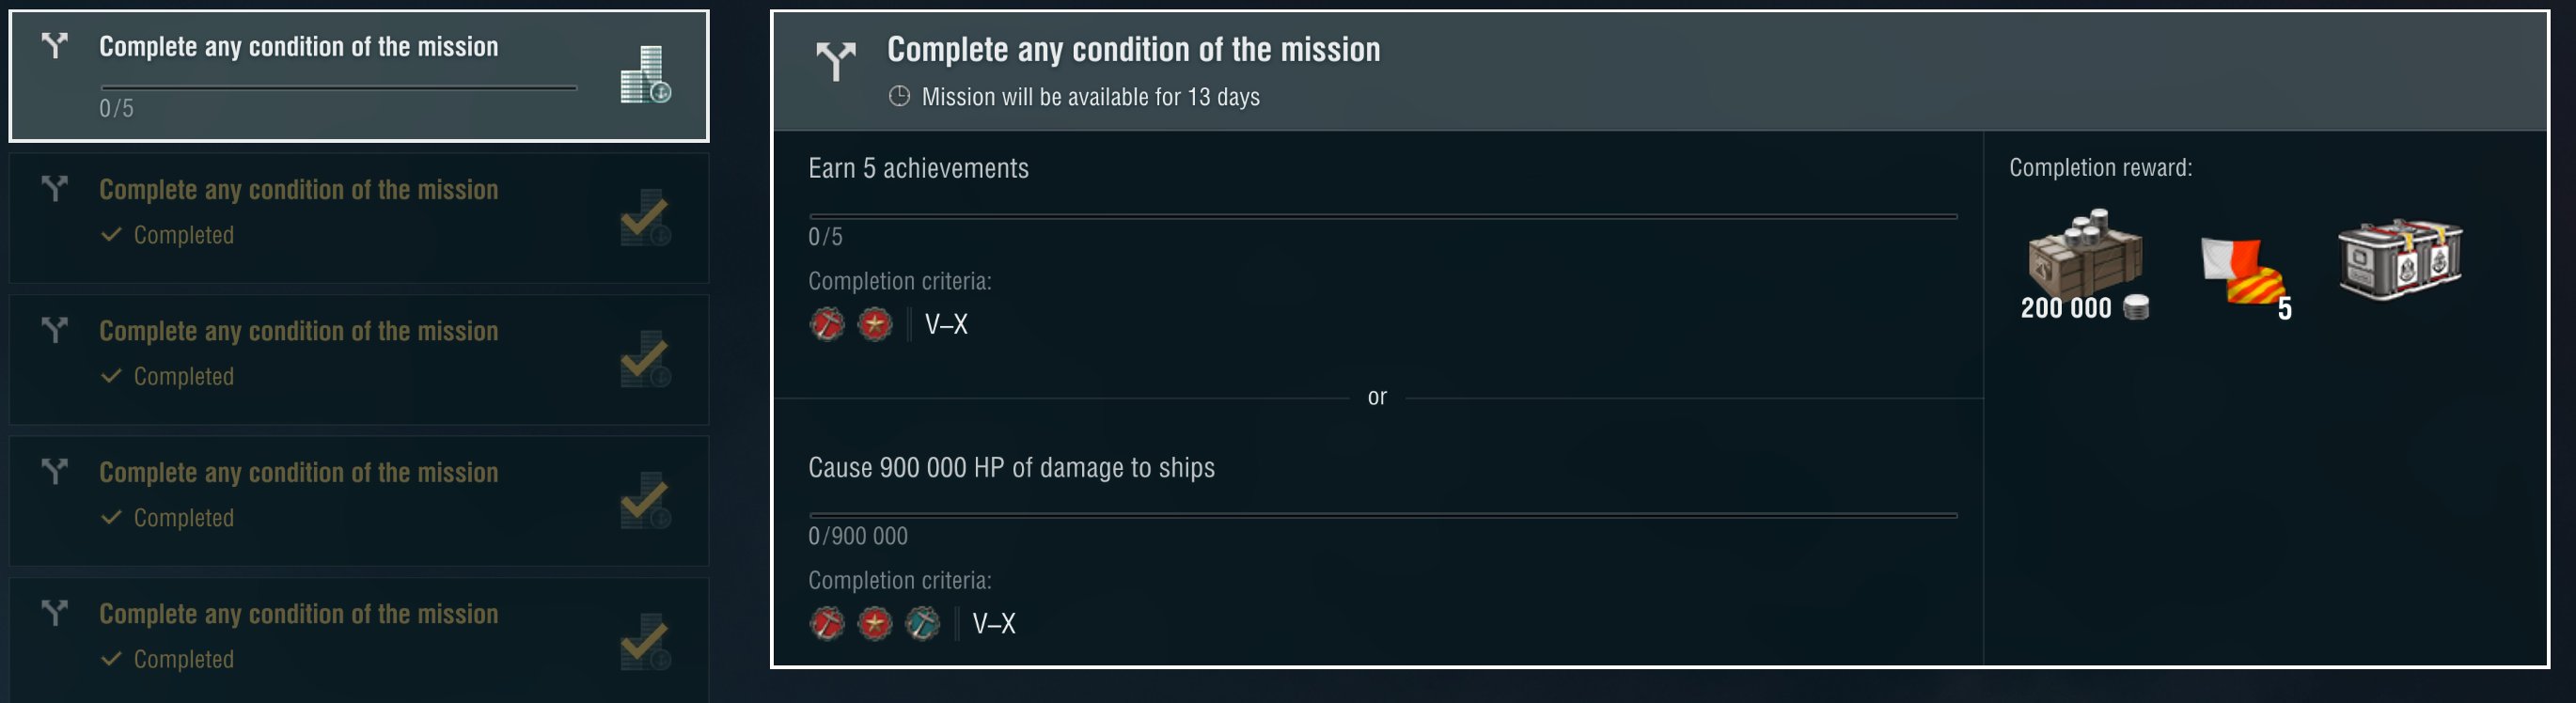This screenshot has height=703, width=2576.
Task: Click crossed-anchor icon under the damage condition
Action: pyautogui.click(x=827, y=624)
